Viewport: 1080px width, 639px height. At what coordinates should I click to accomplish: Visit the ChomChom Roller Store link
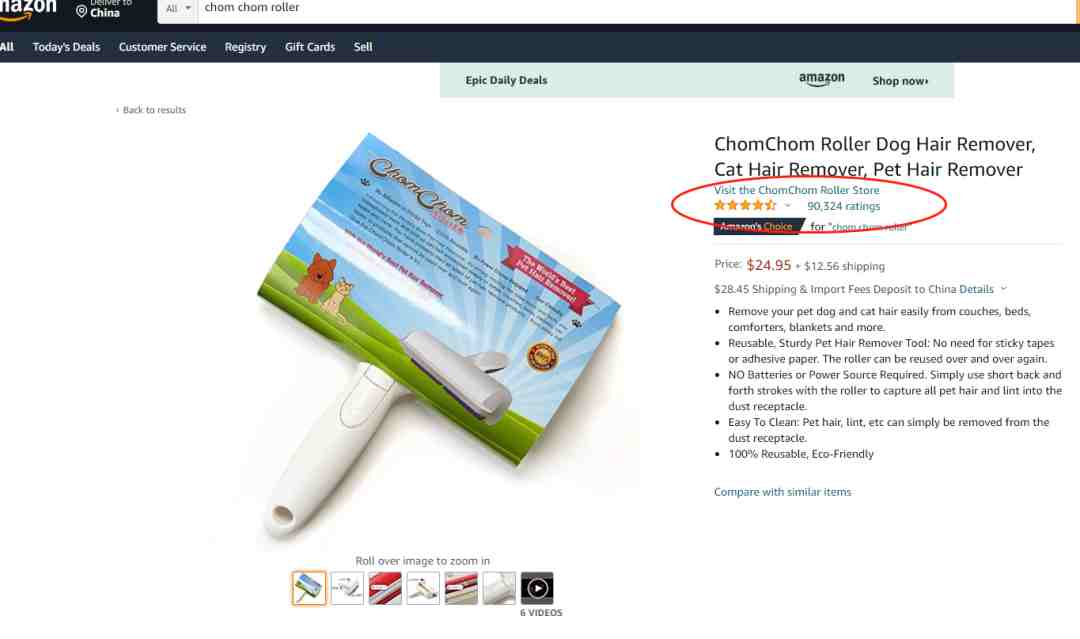point(796,190)
